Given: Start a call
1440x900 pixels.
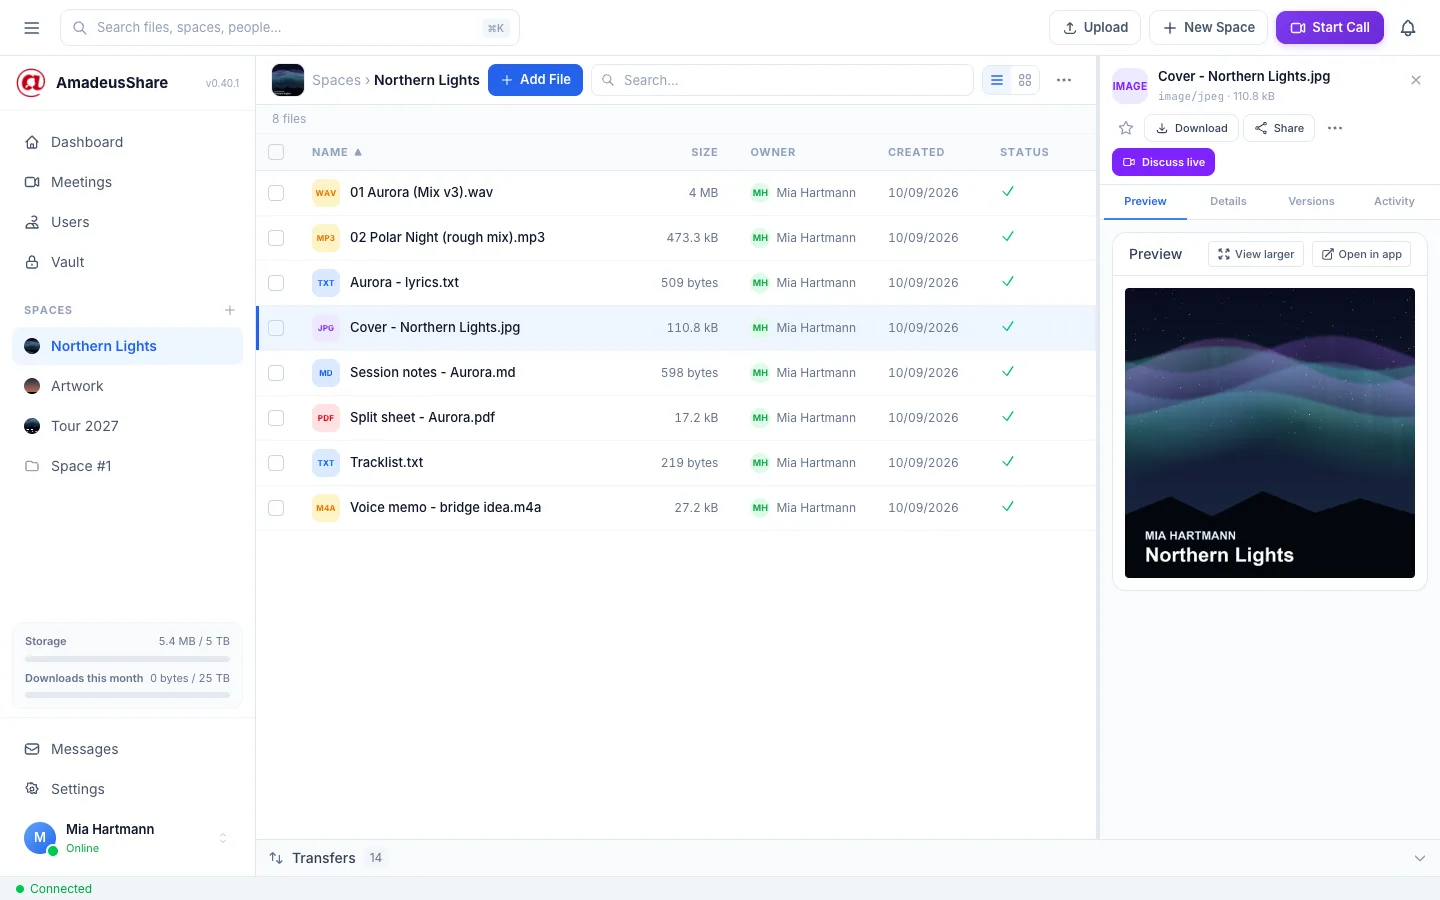Looking at the screenshot, I should point(1330,28).
